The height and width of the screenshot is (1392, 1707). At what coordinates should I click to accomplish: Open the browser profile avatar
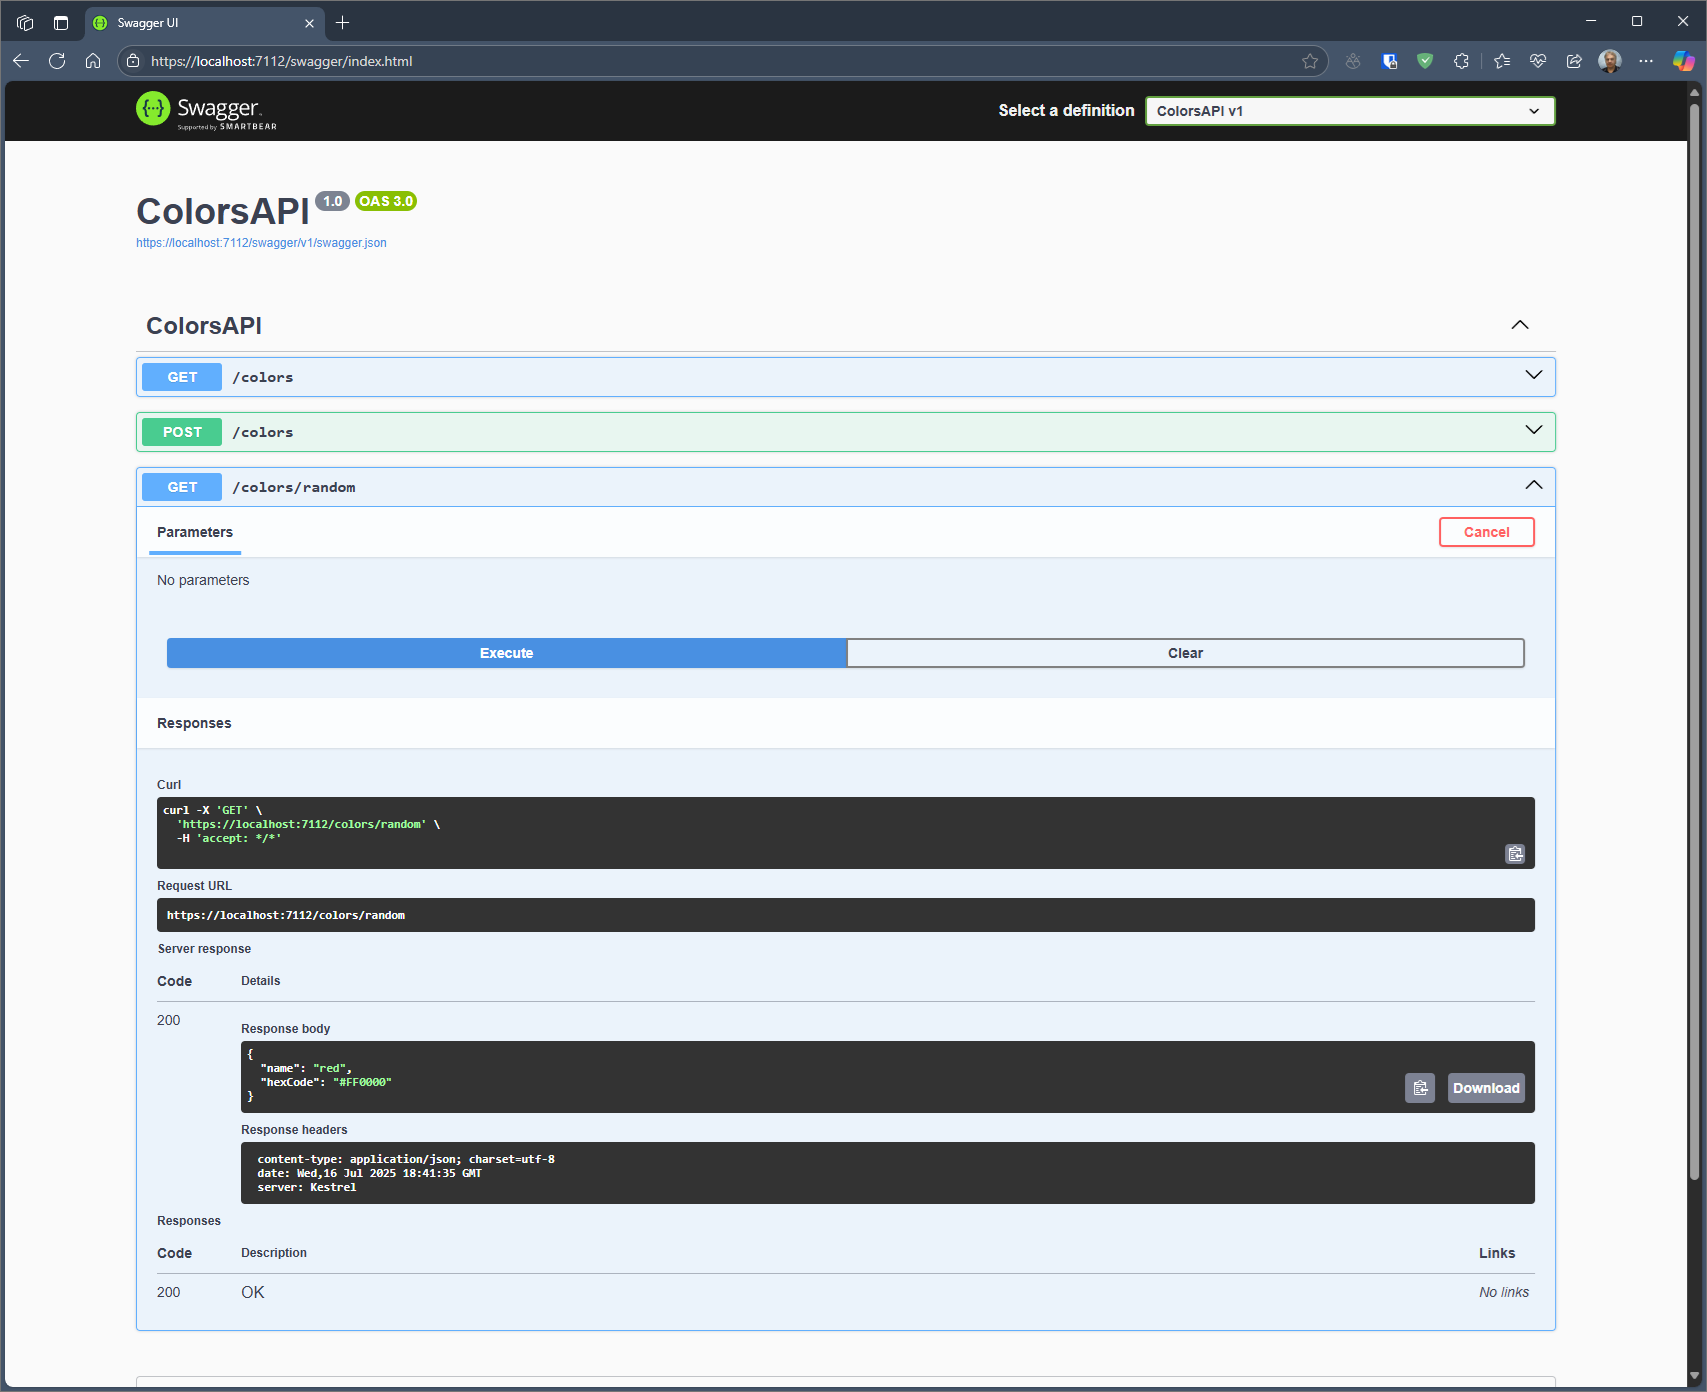[1609, 62]
